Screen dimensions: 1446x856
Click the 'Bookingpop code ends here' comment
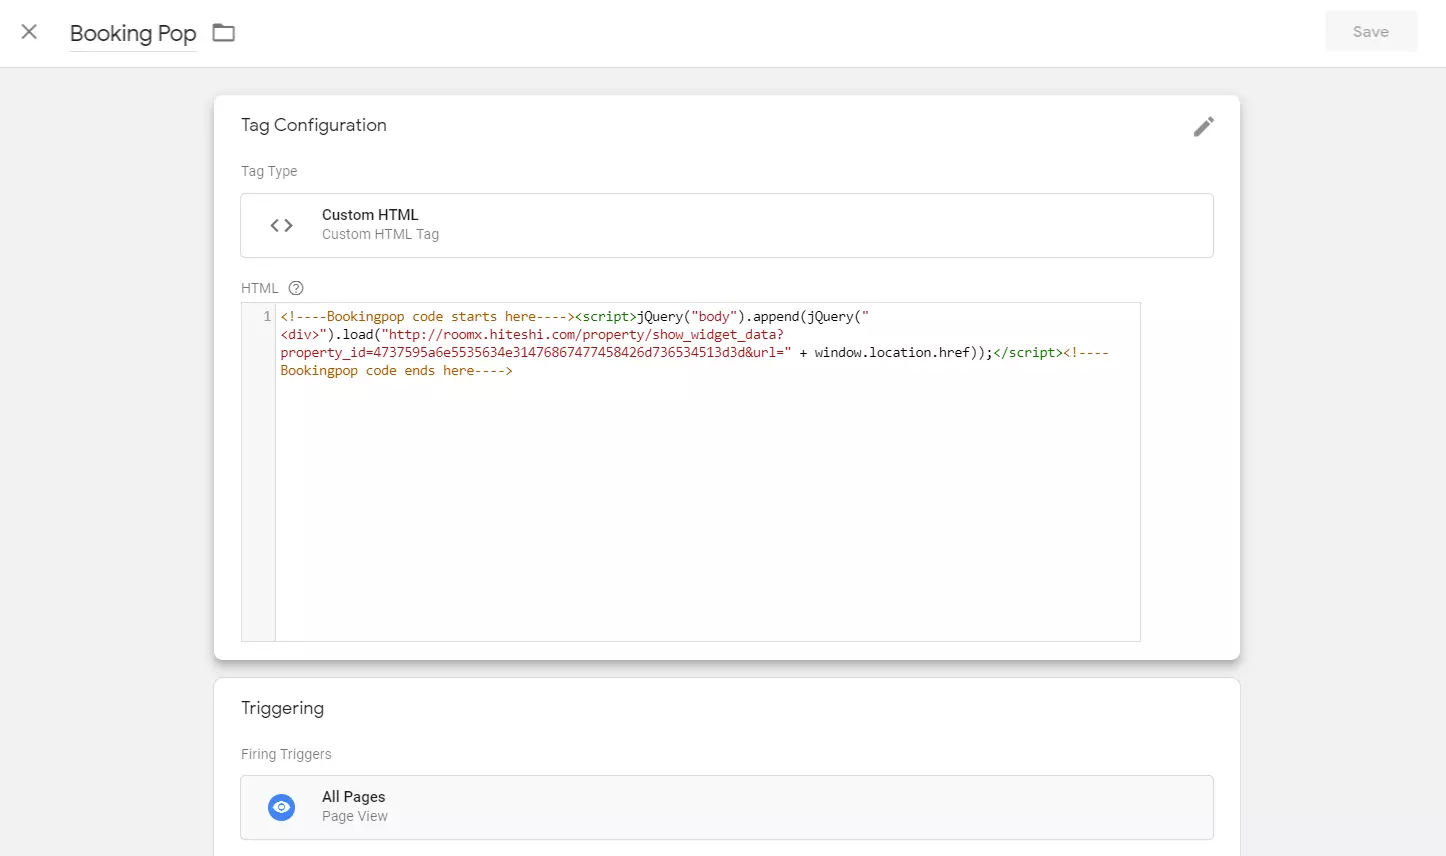[x=396, y=371]
